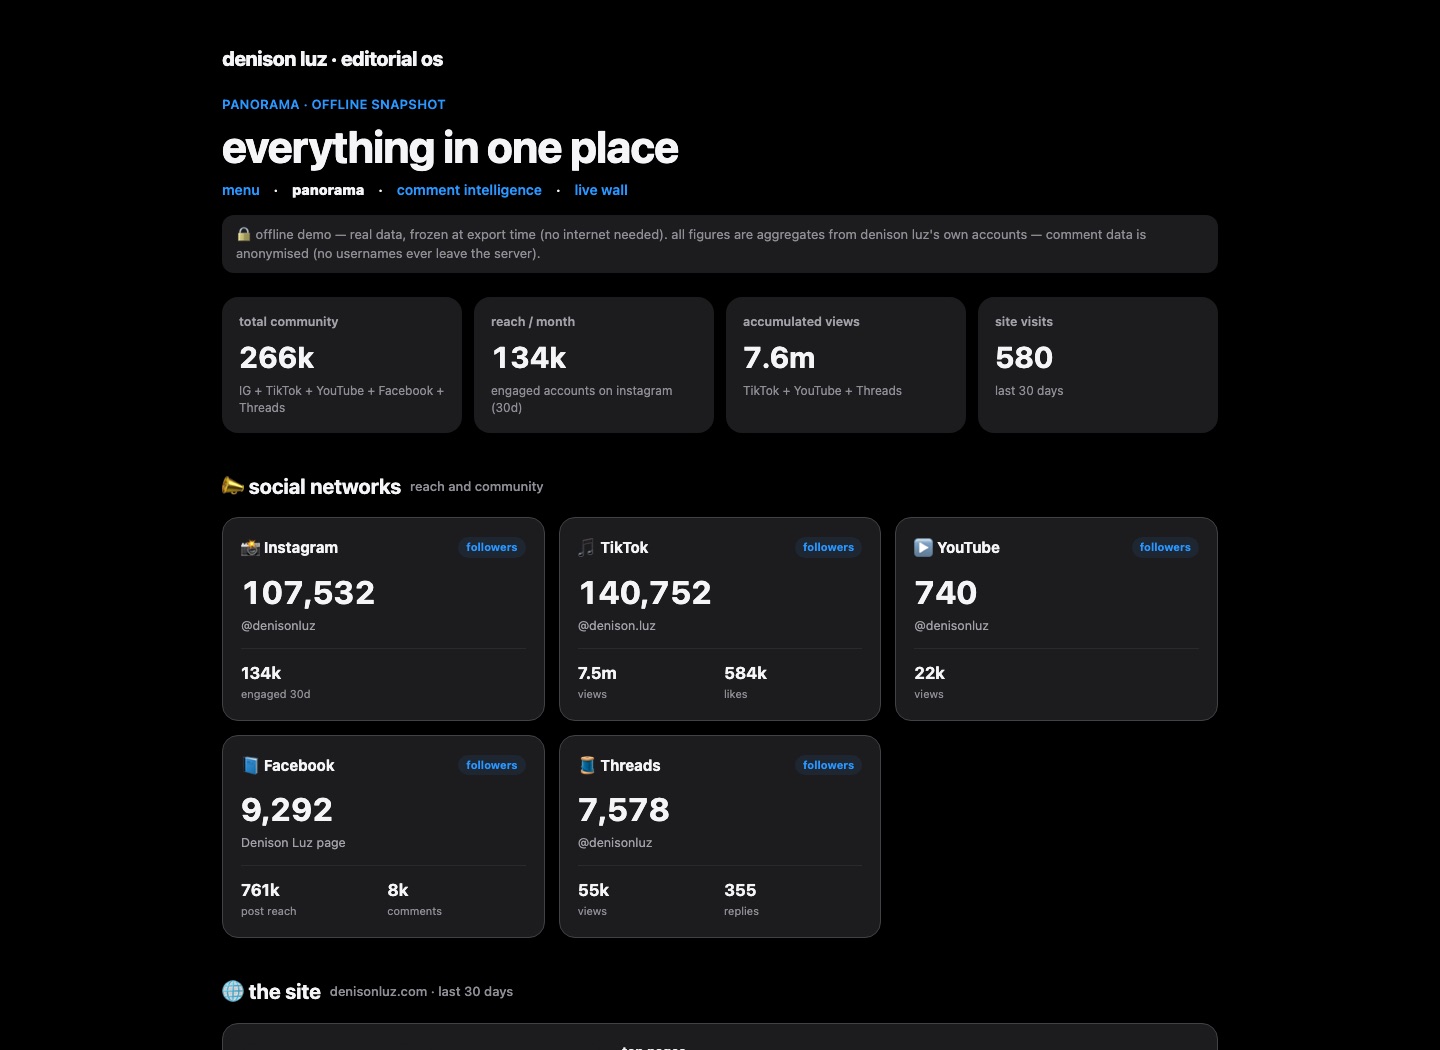Click the Facebook followers badge
This screenshot has height=1050, width=1440.
click(492, 765)
